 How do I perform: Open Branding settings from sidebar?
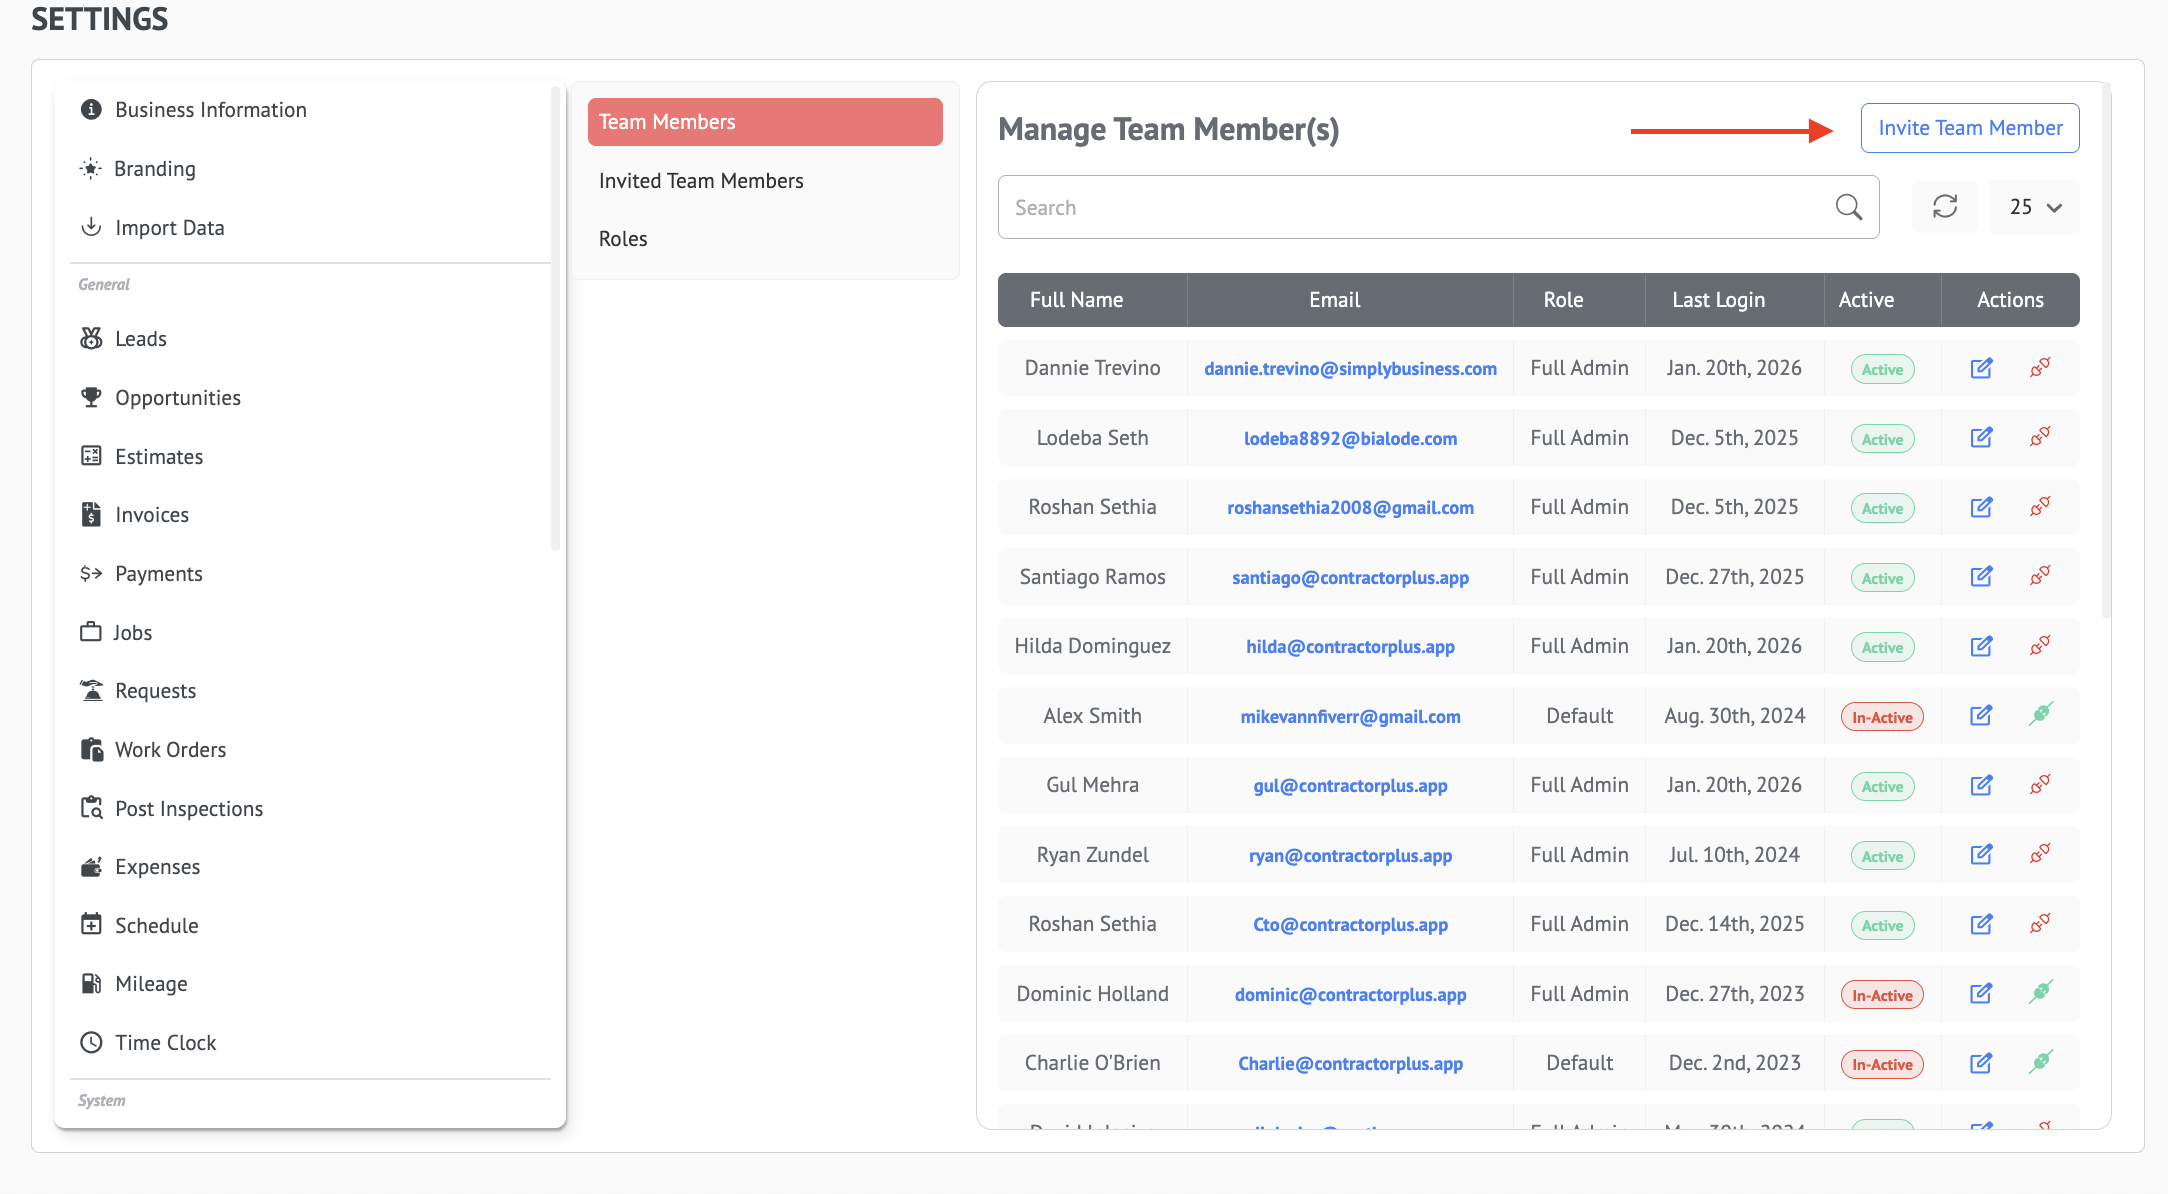pos(155,169)
